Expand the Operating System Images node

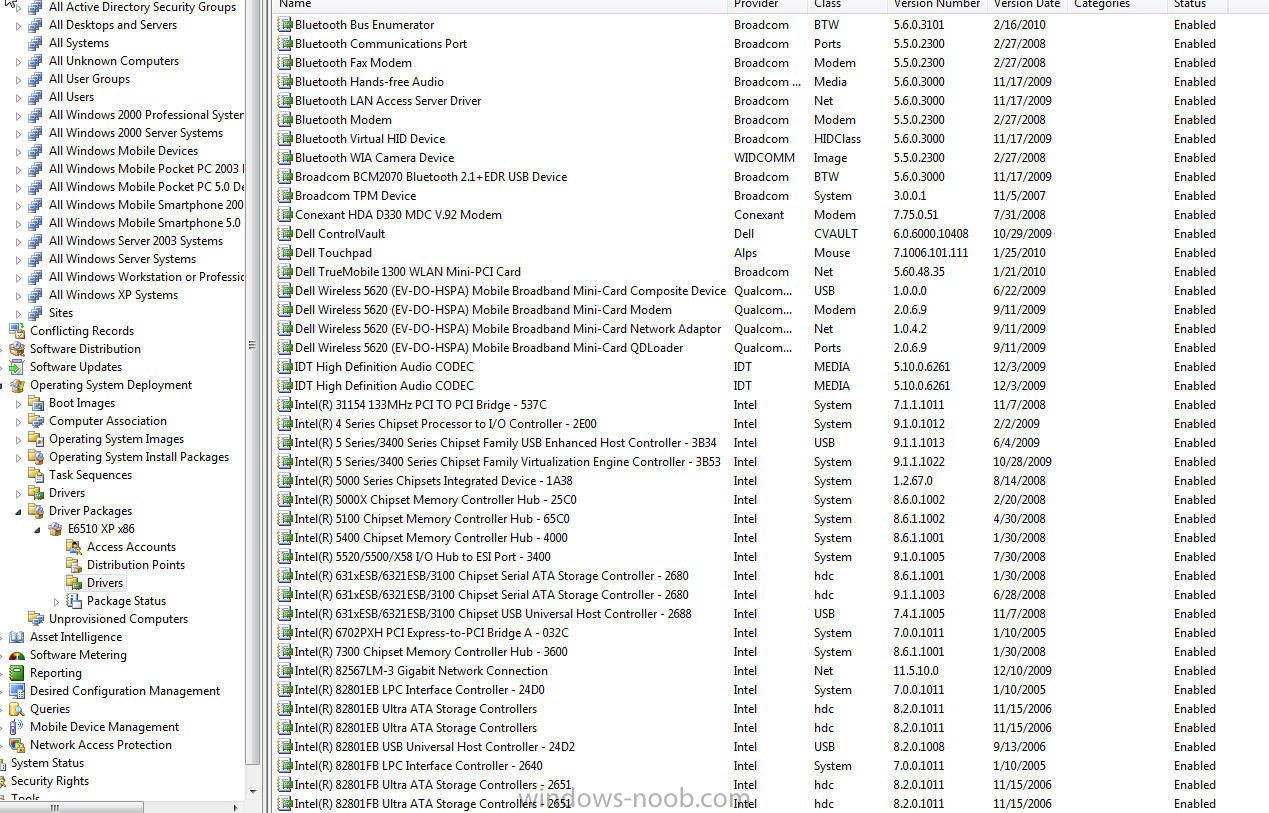(18, 439)
